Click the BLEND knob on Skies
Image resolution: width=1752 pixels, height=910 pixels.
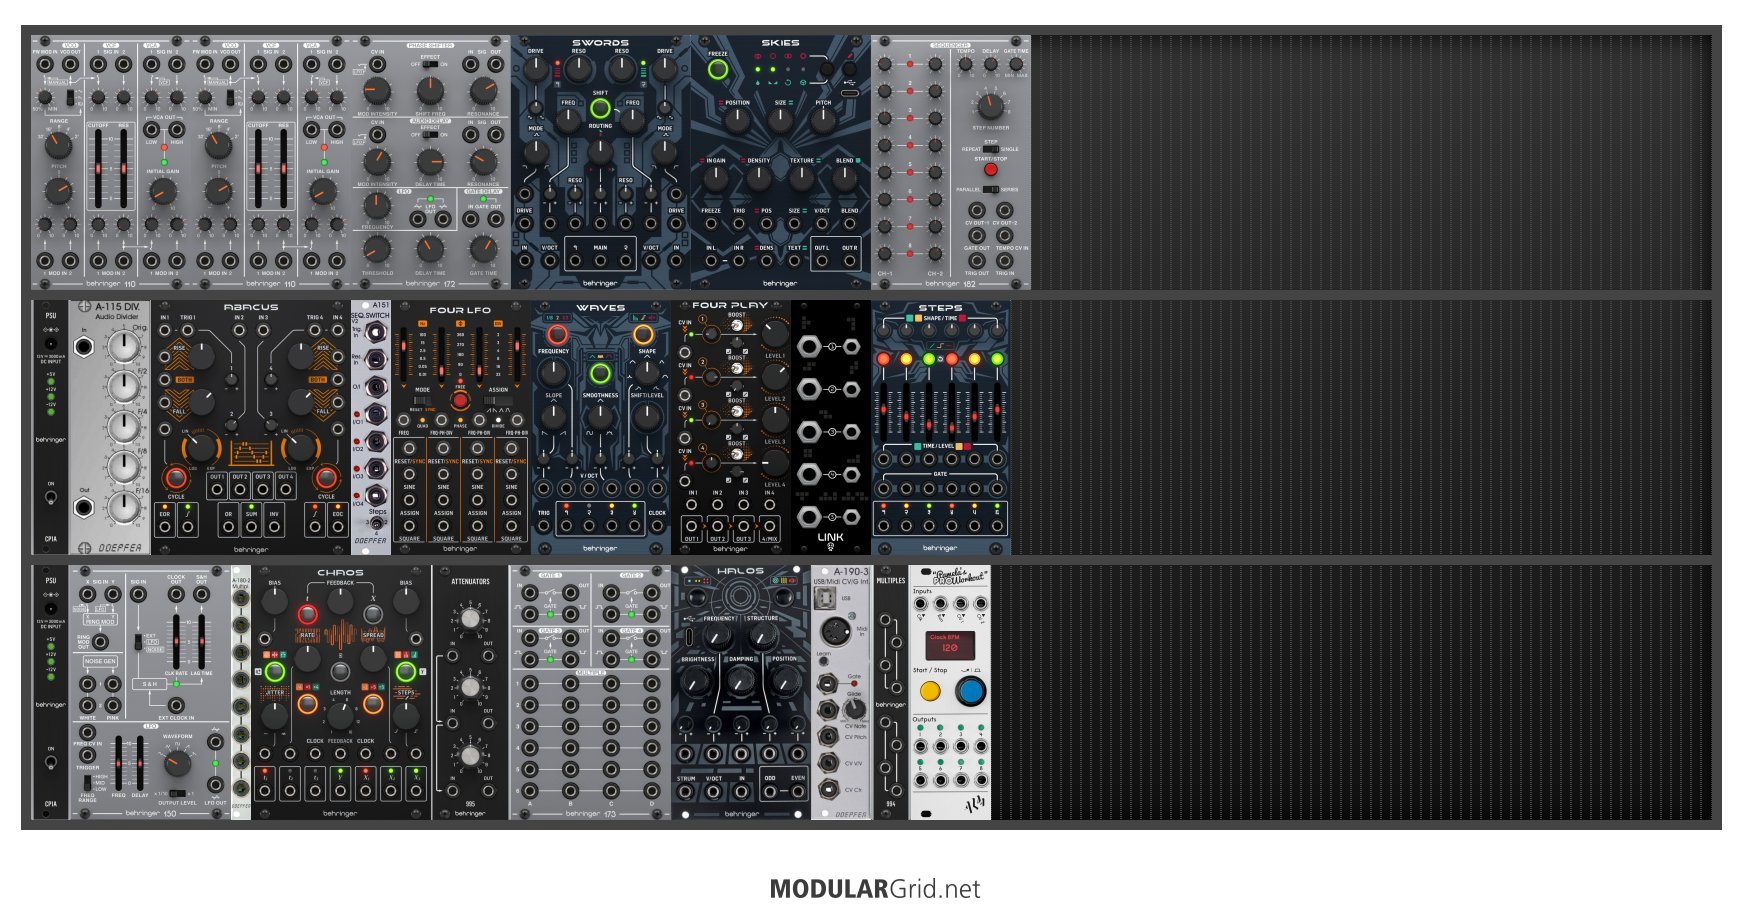pyautogui.click(x=845, y=179)
